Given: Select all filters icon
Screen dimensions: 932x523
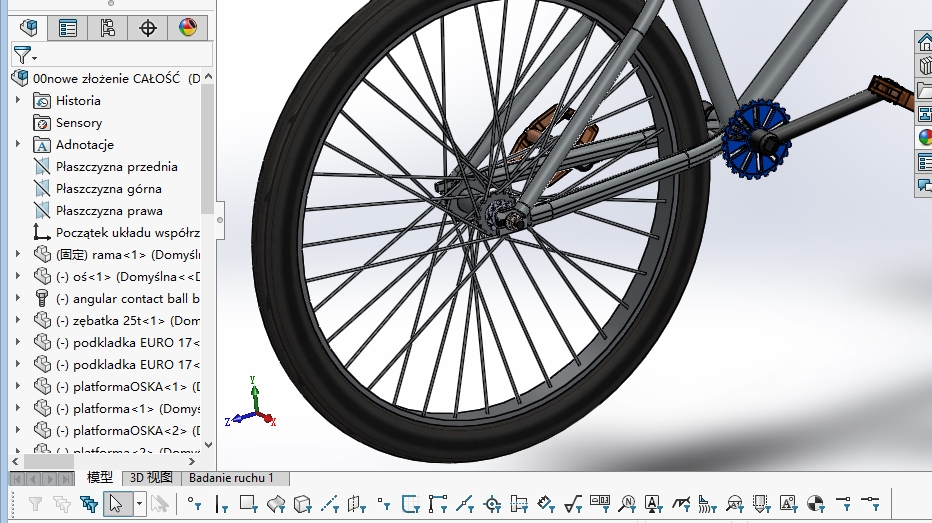Looking at the screenshot, I should click(89, 505).
